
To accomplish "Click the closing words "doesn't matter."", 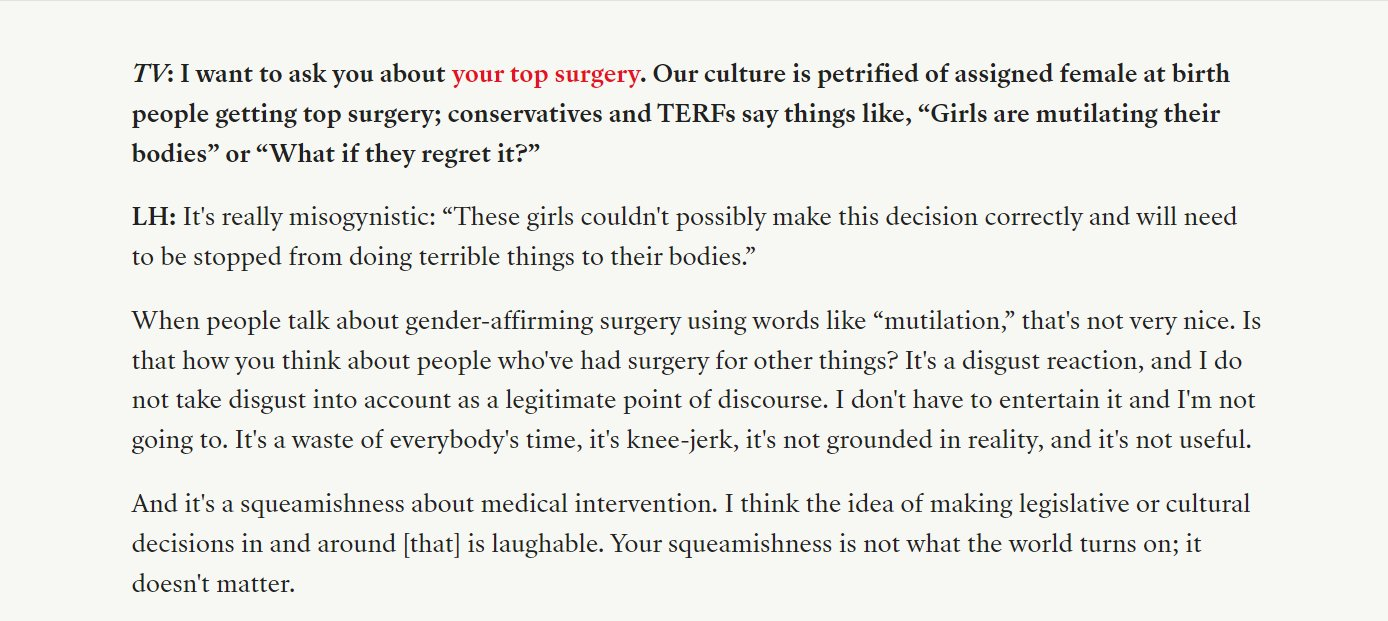I will pyautogui.click(x=213, y=584).
